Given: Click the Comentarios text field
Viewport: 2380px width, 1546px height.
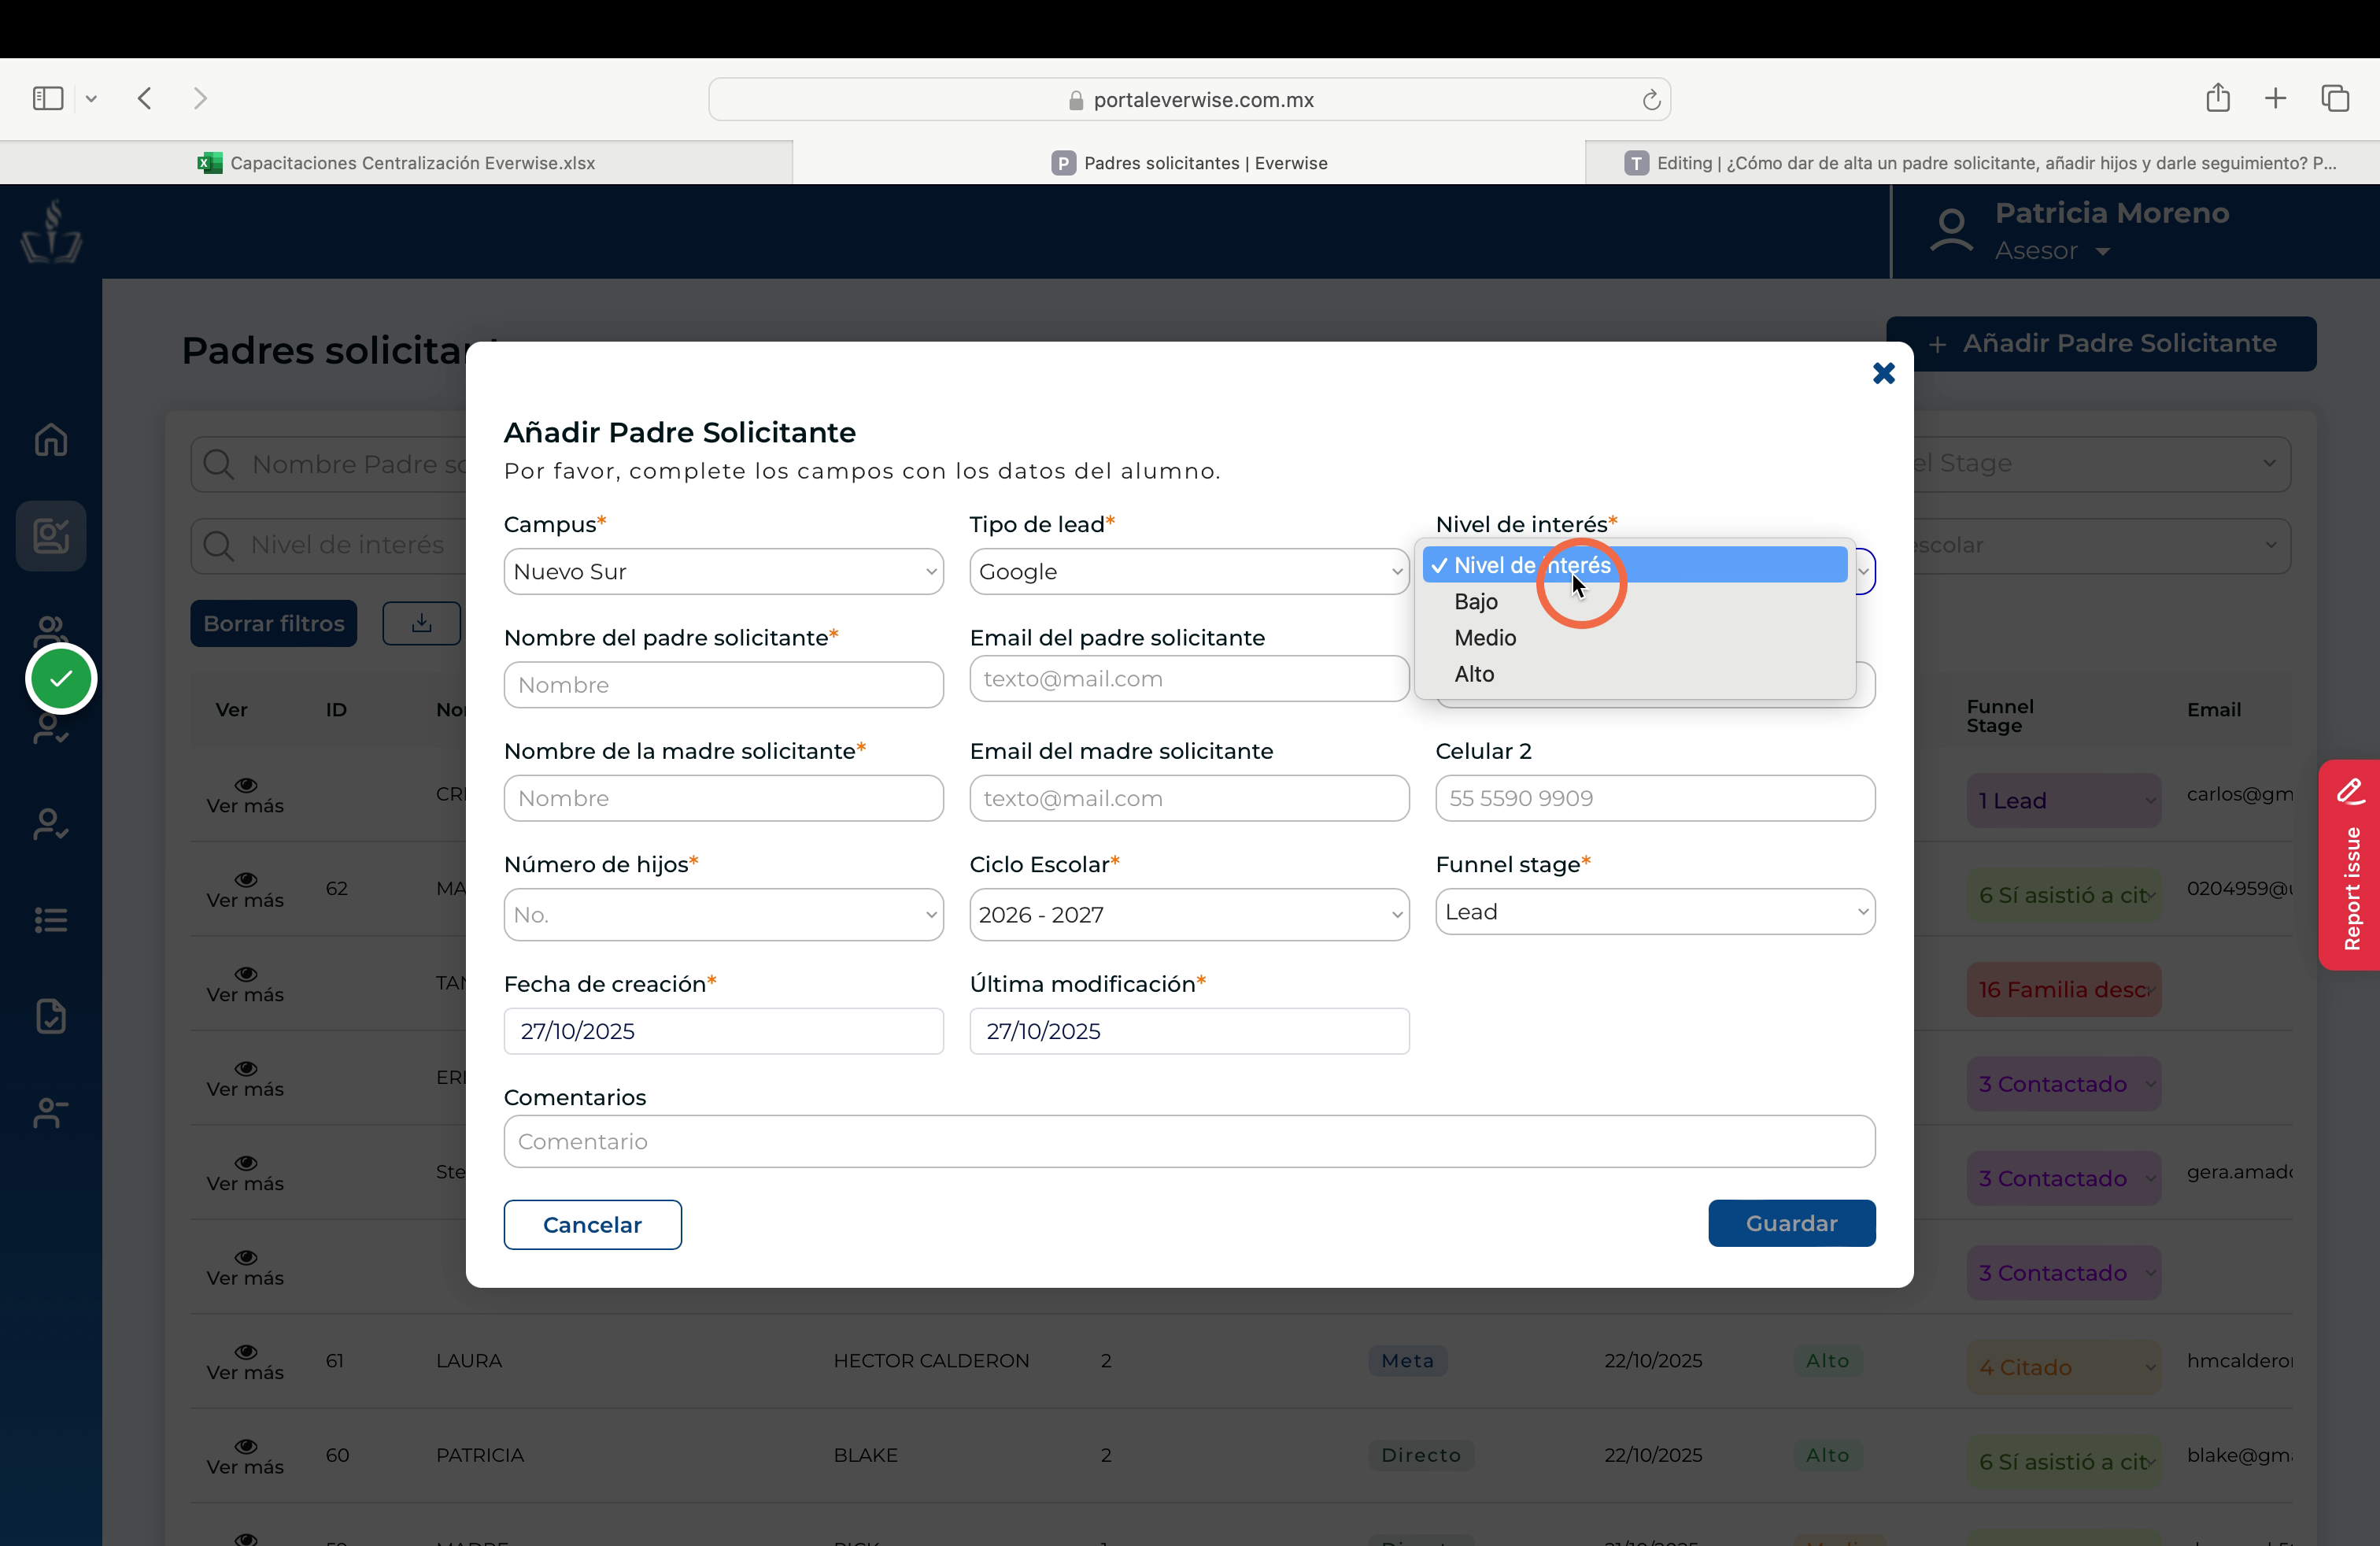Looking at the screenshot, I should [1189, 1141].
